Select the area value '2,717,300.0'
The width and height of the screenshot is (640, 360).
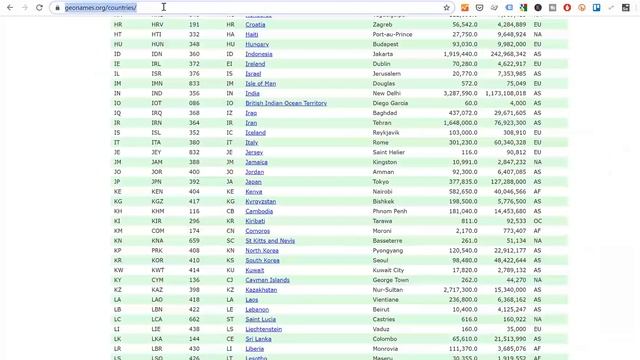point(460,290)
